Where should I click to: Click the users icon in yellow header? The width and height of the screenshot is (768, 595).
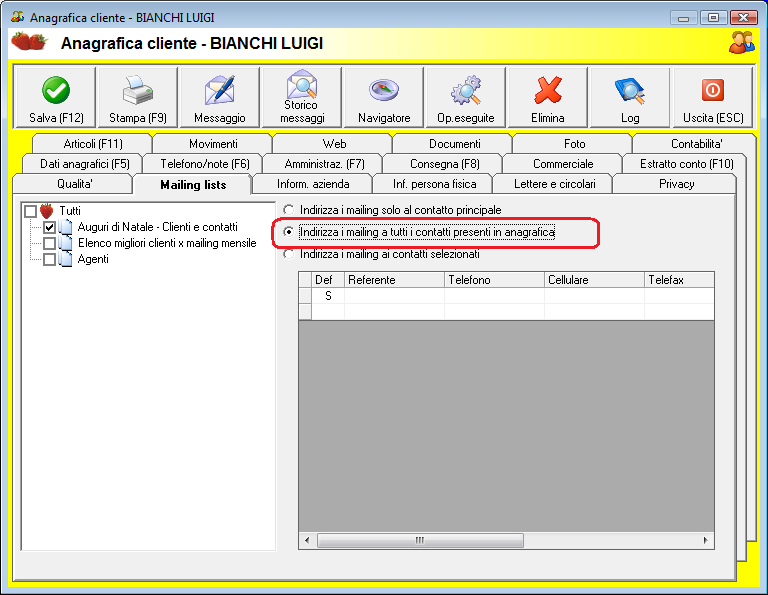(x=742, y=43)
